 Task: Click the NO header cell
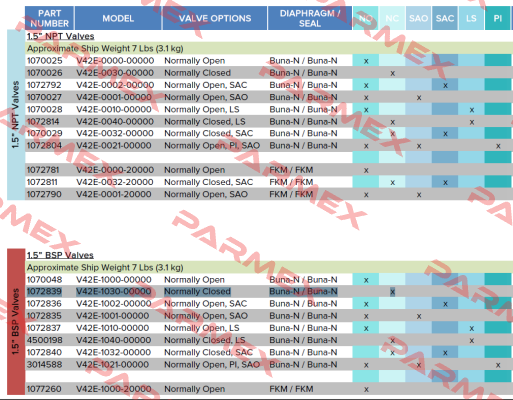coord(366,18)
